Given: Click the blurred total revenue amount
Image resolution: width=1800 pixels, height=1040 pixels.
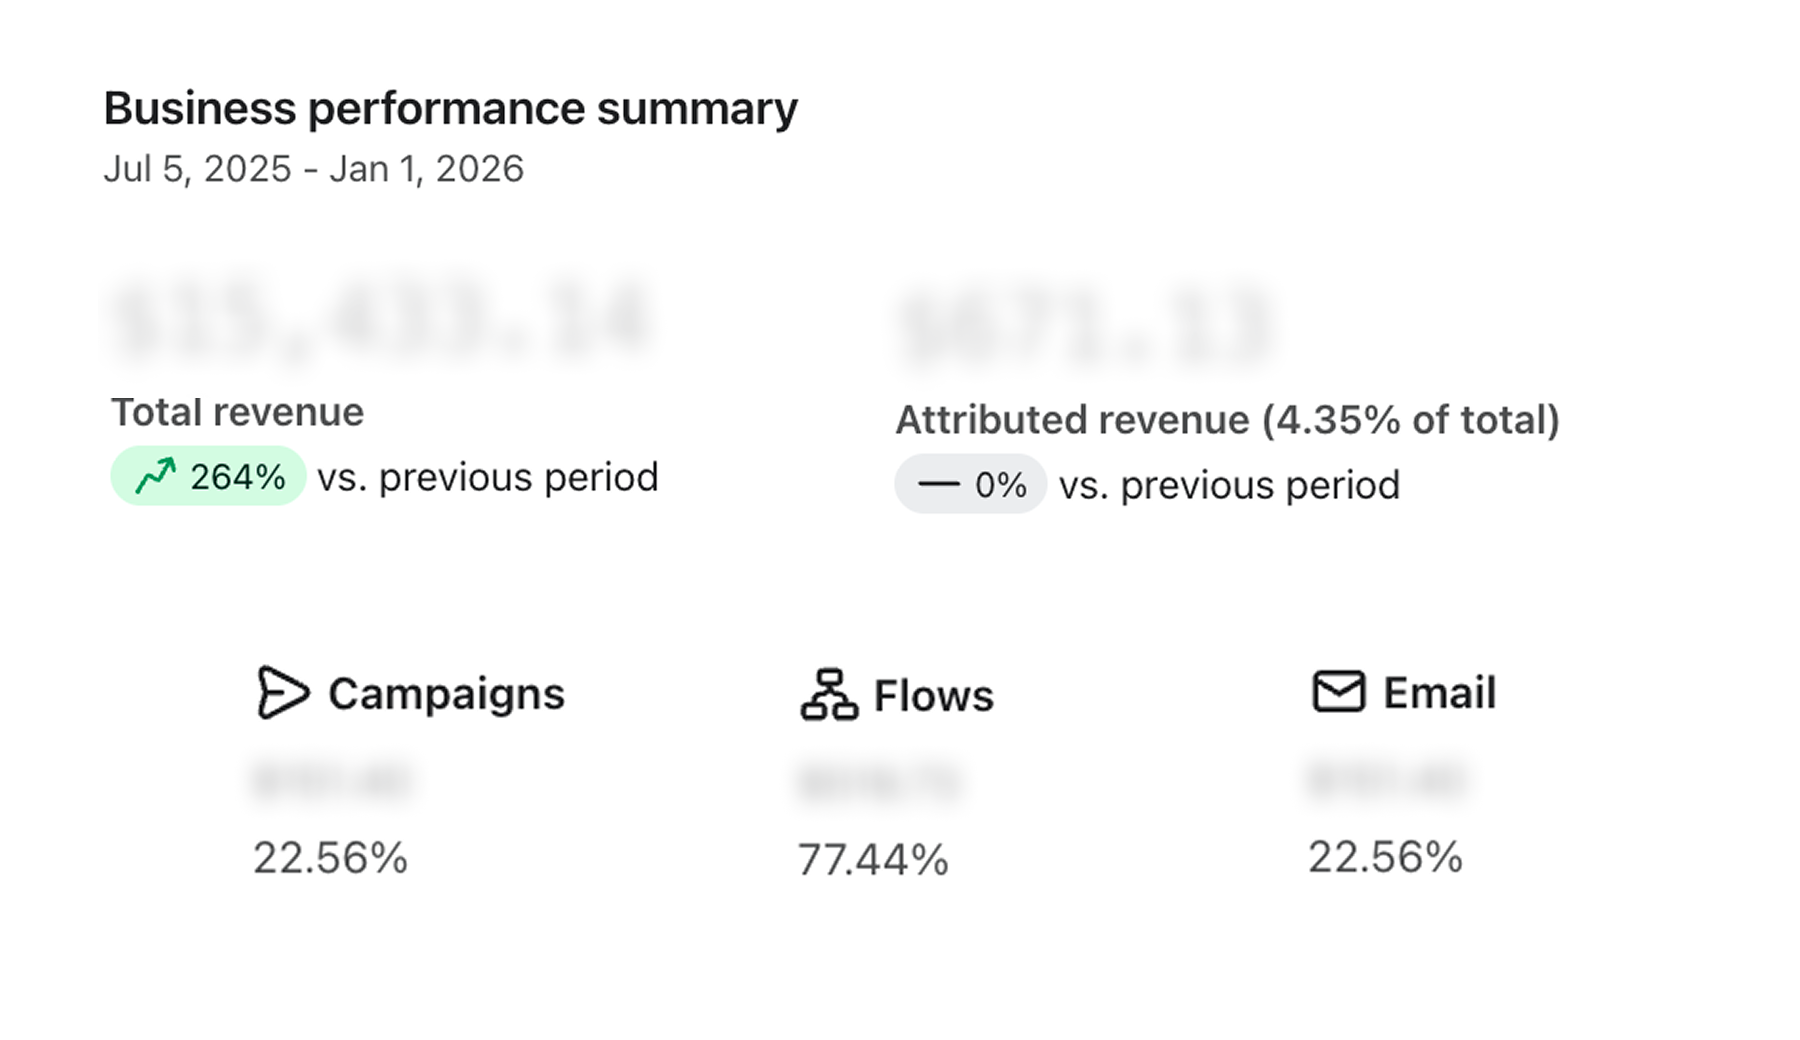Looking at the screenshot, I should coord(382,319).
